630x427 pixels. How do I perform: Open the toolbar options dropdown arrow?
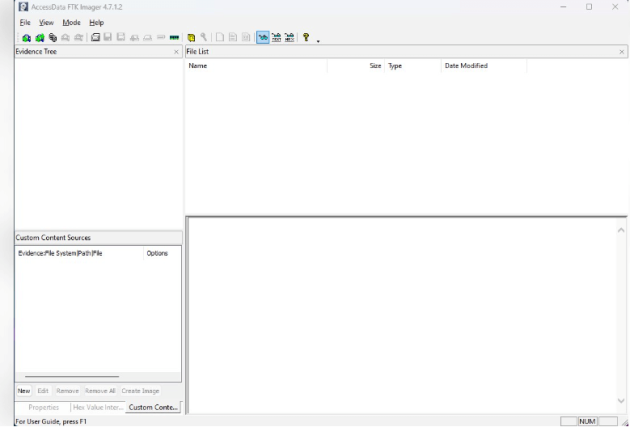tap(318, 41)
